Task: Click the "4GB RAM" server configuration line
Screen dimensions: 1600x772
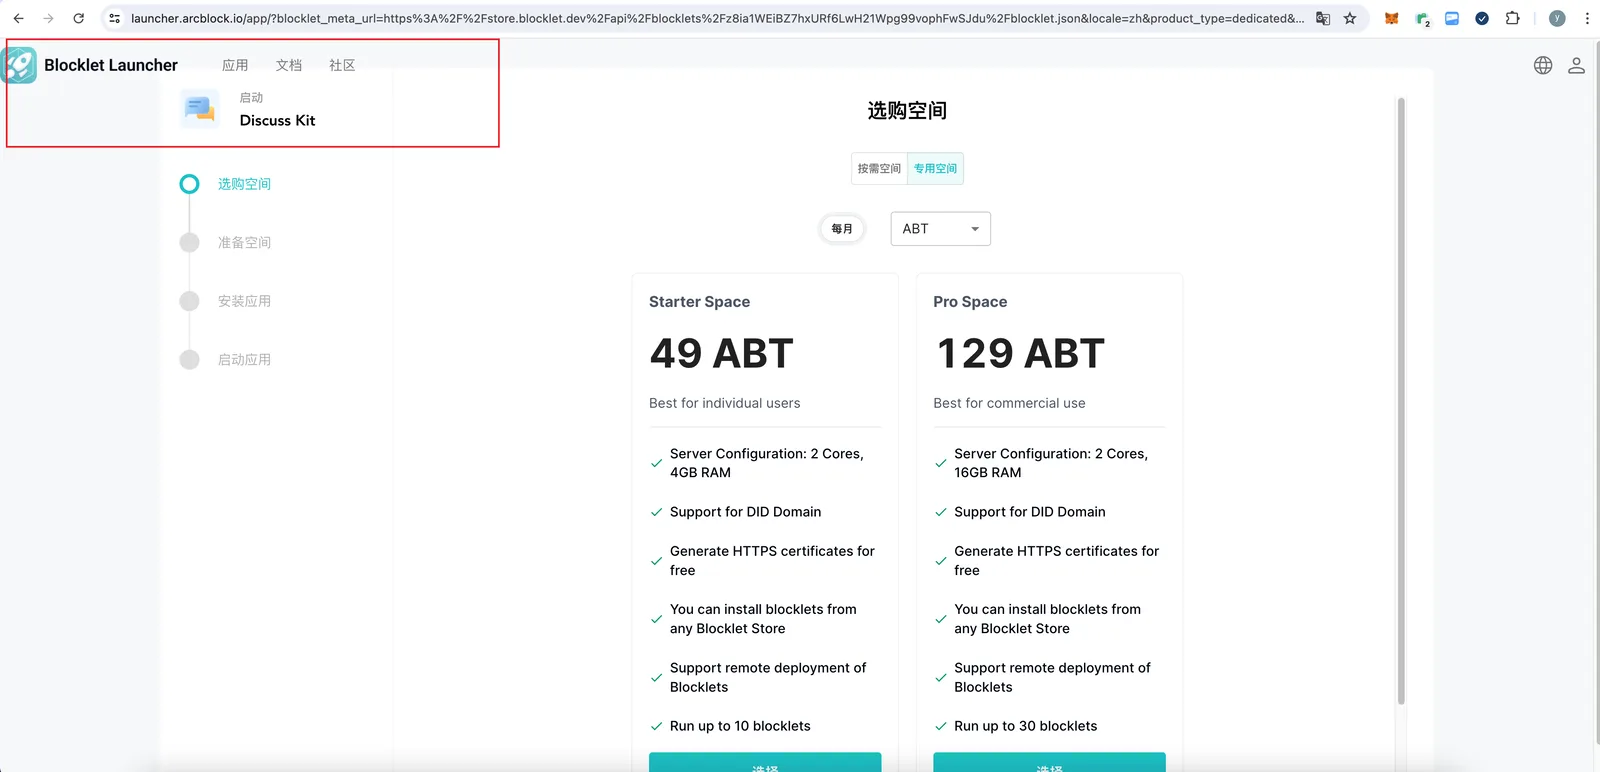Action: pyautogui.click(x=767, y=463)
